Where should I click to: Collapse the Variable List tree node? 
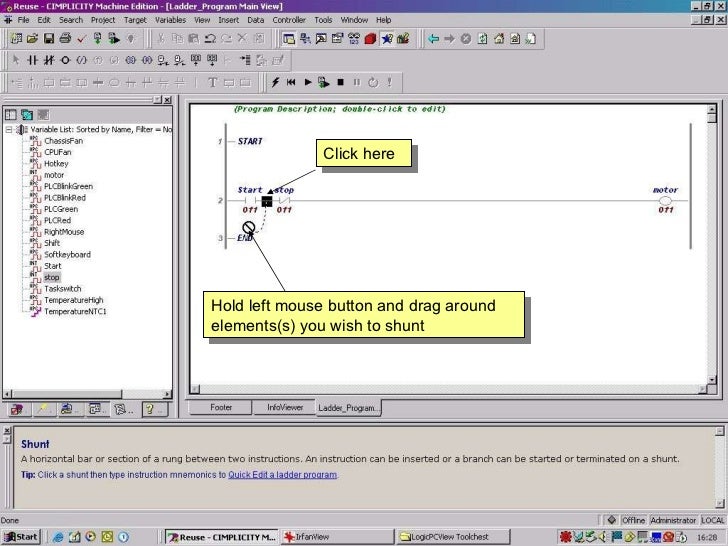(9, 130)
